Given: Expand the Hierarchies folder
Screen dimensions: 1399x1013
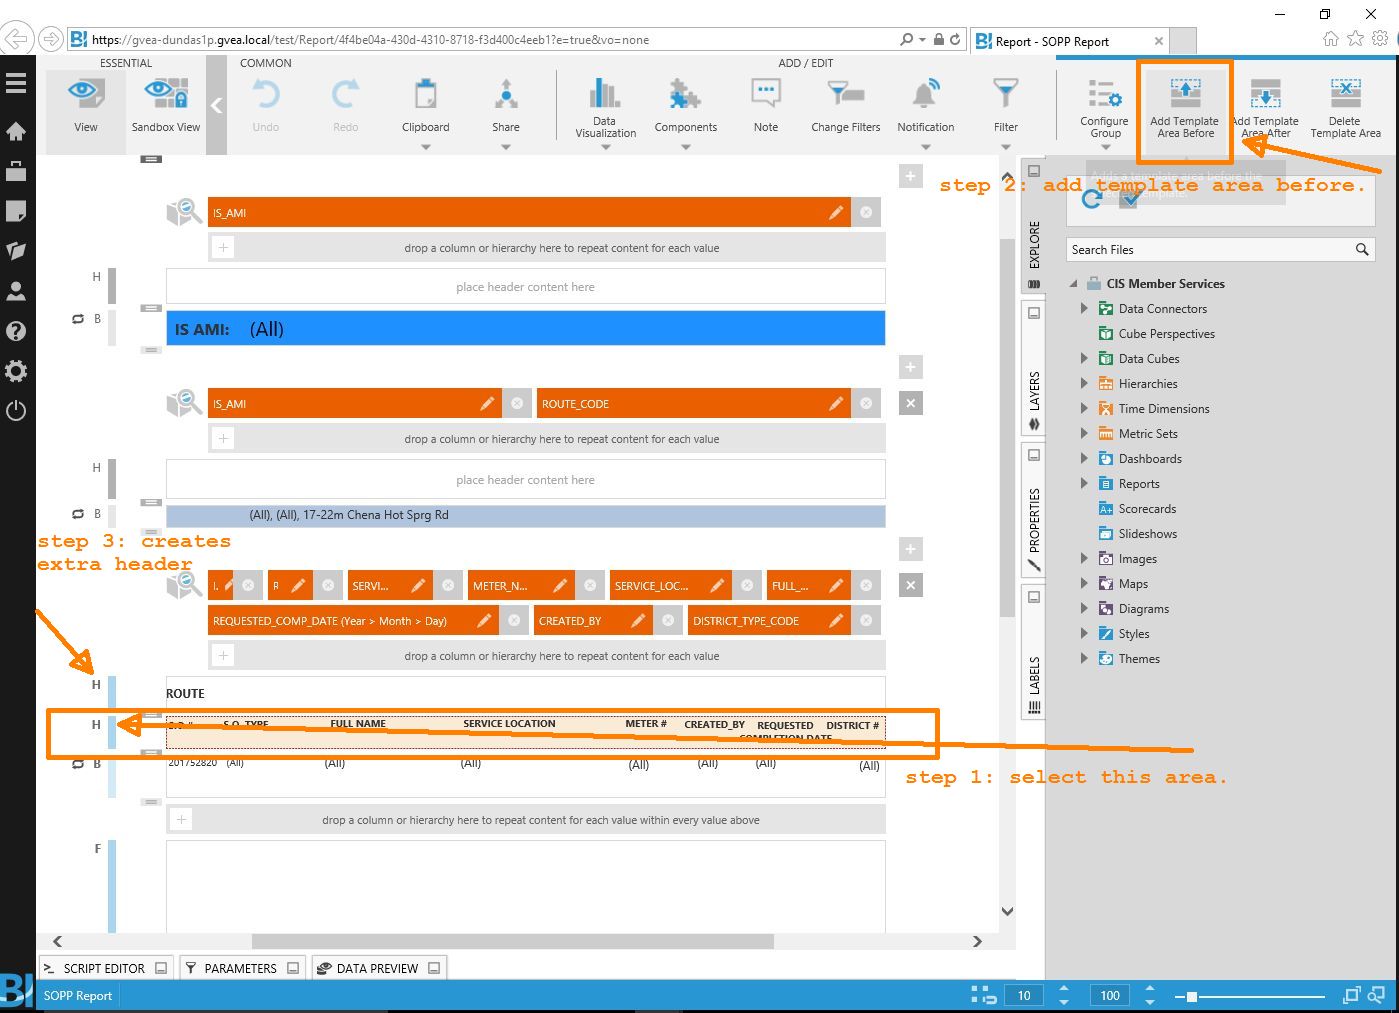Looking at the screenshot, I should pos(1084,384).
